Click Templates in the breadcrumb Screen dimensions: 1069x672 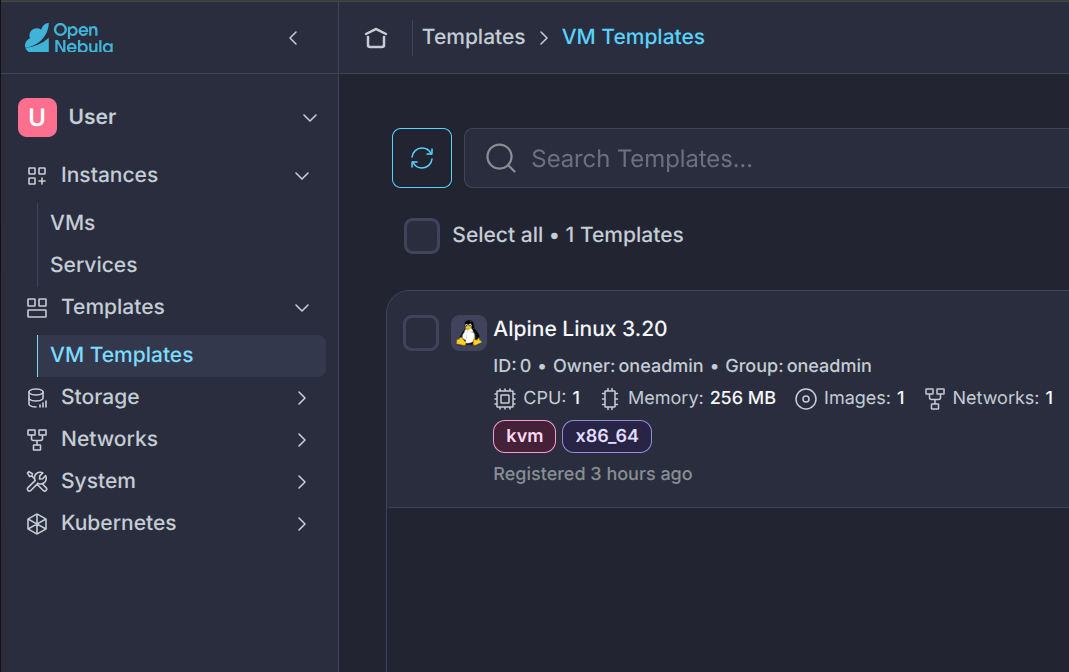tap(474, 37)
